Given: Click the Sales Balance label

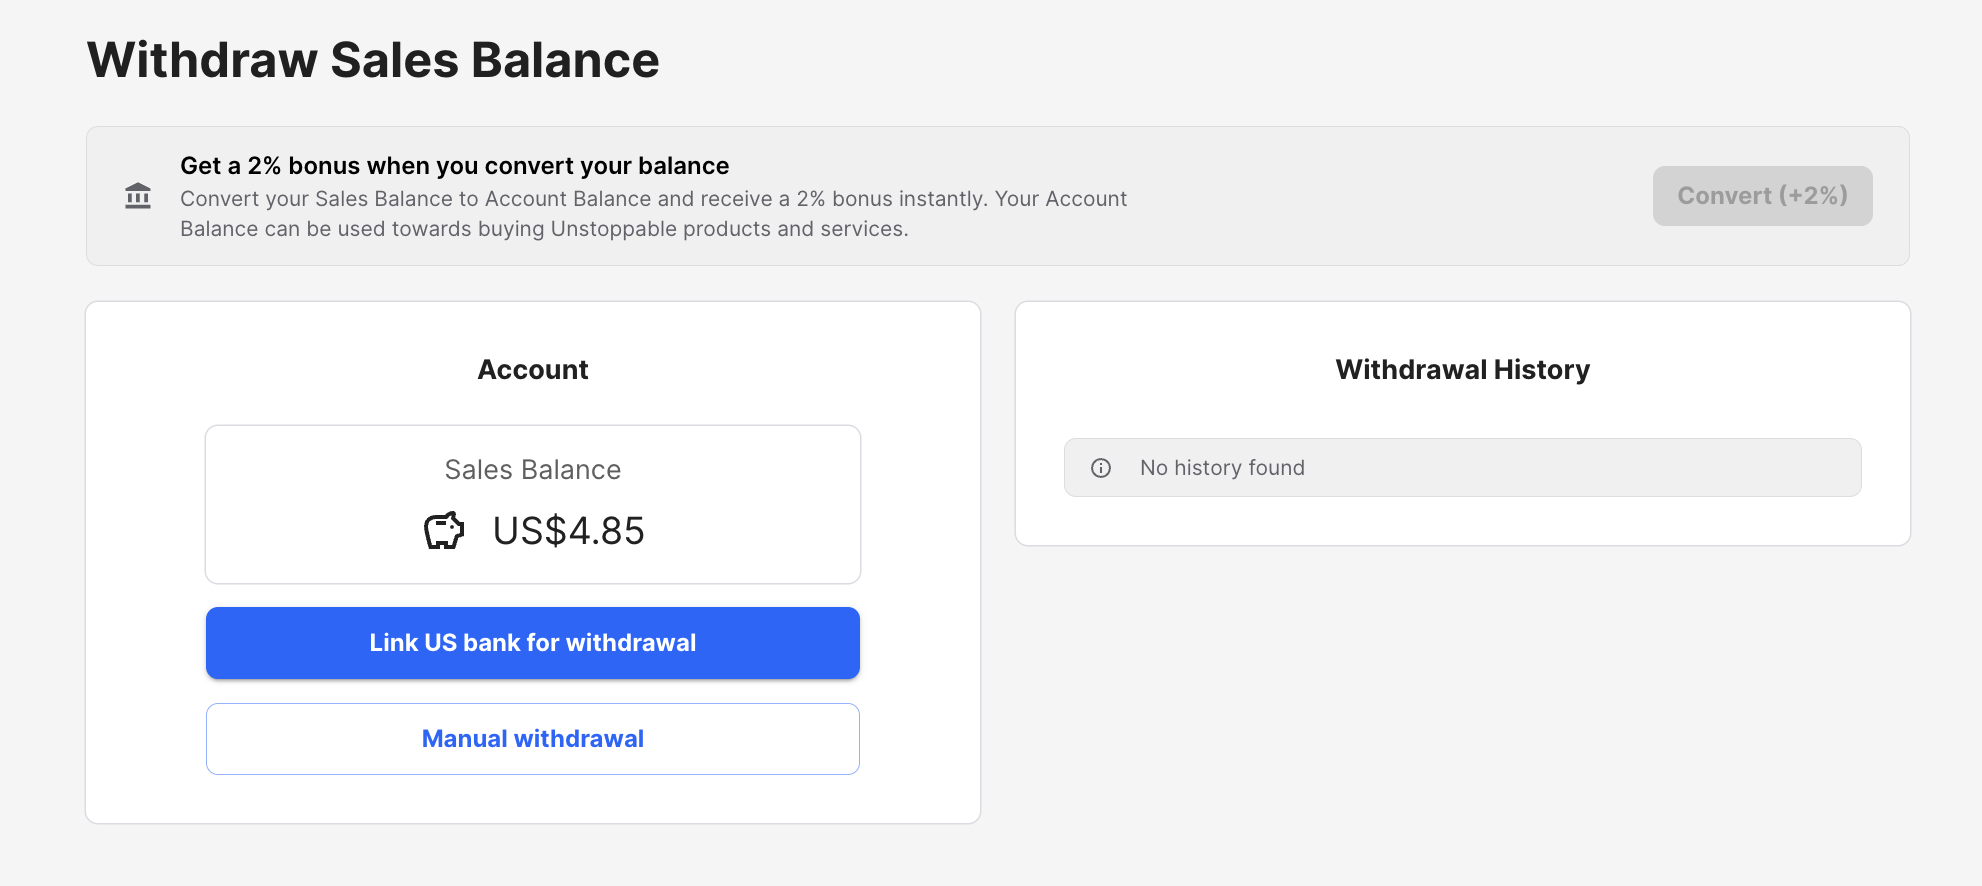Looking at the screenshot, I should [532, 470].
